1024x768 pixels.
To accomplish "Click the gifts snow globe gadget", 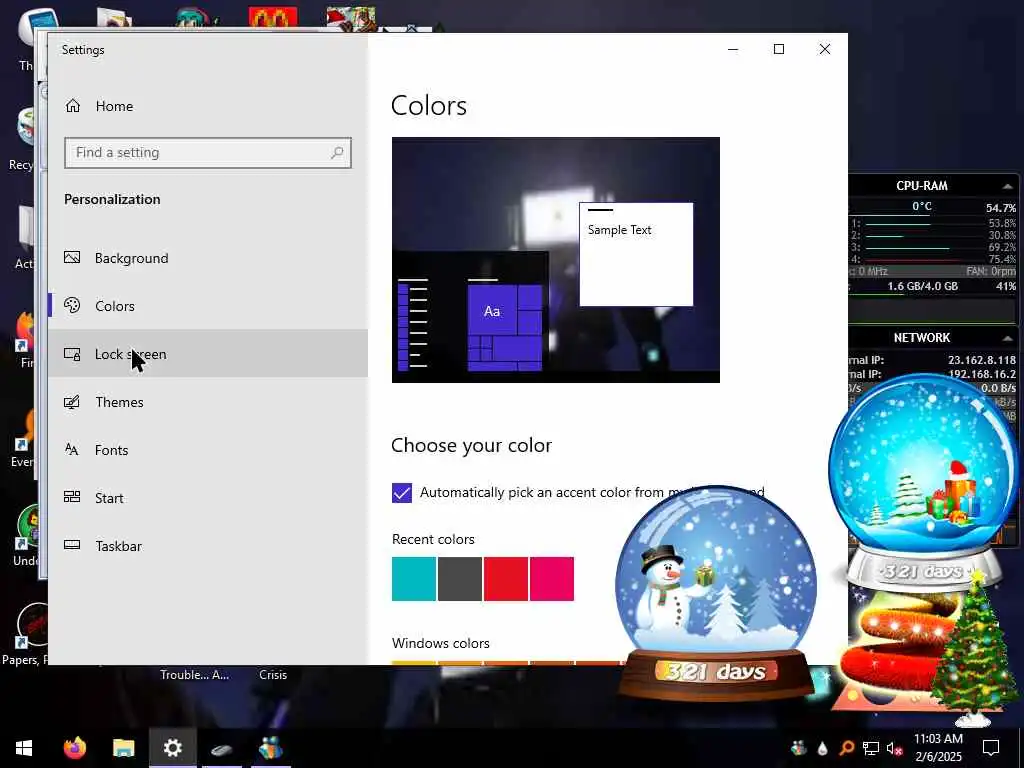I will pyautogui.click(x=923, y=482).
